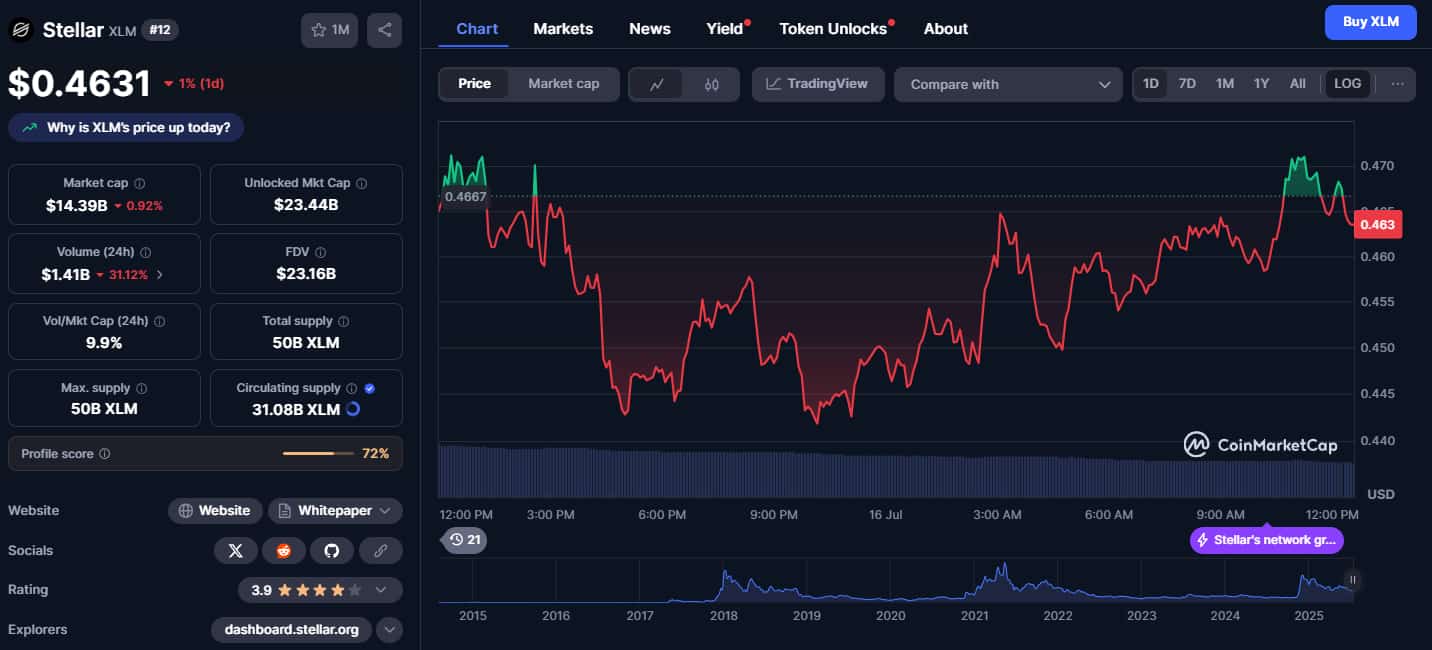Click the verified checkmark badge
Viewport: 1432px width, 650px height.
tap(370, 388)
